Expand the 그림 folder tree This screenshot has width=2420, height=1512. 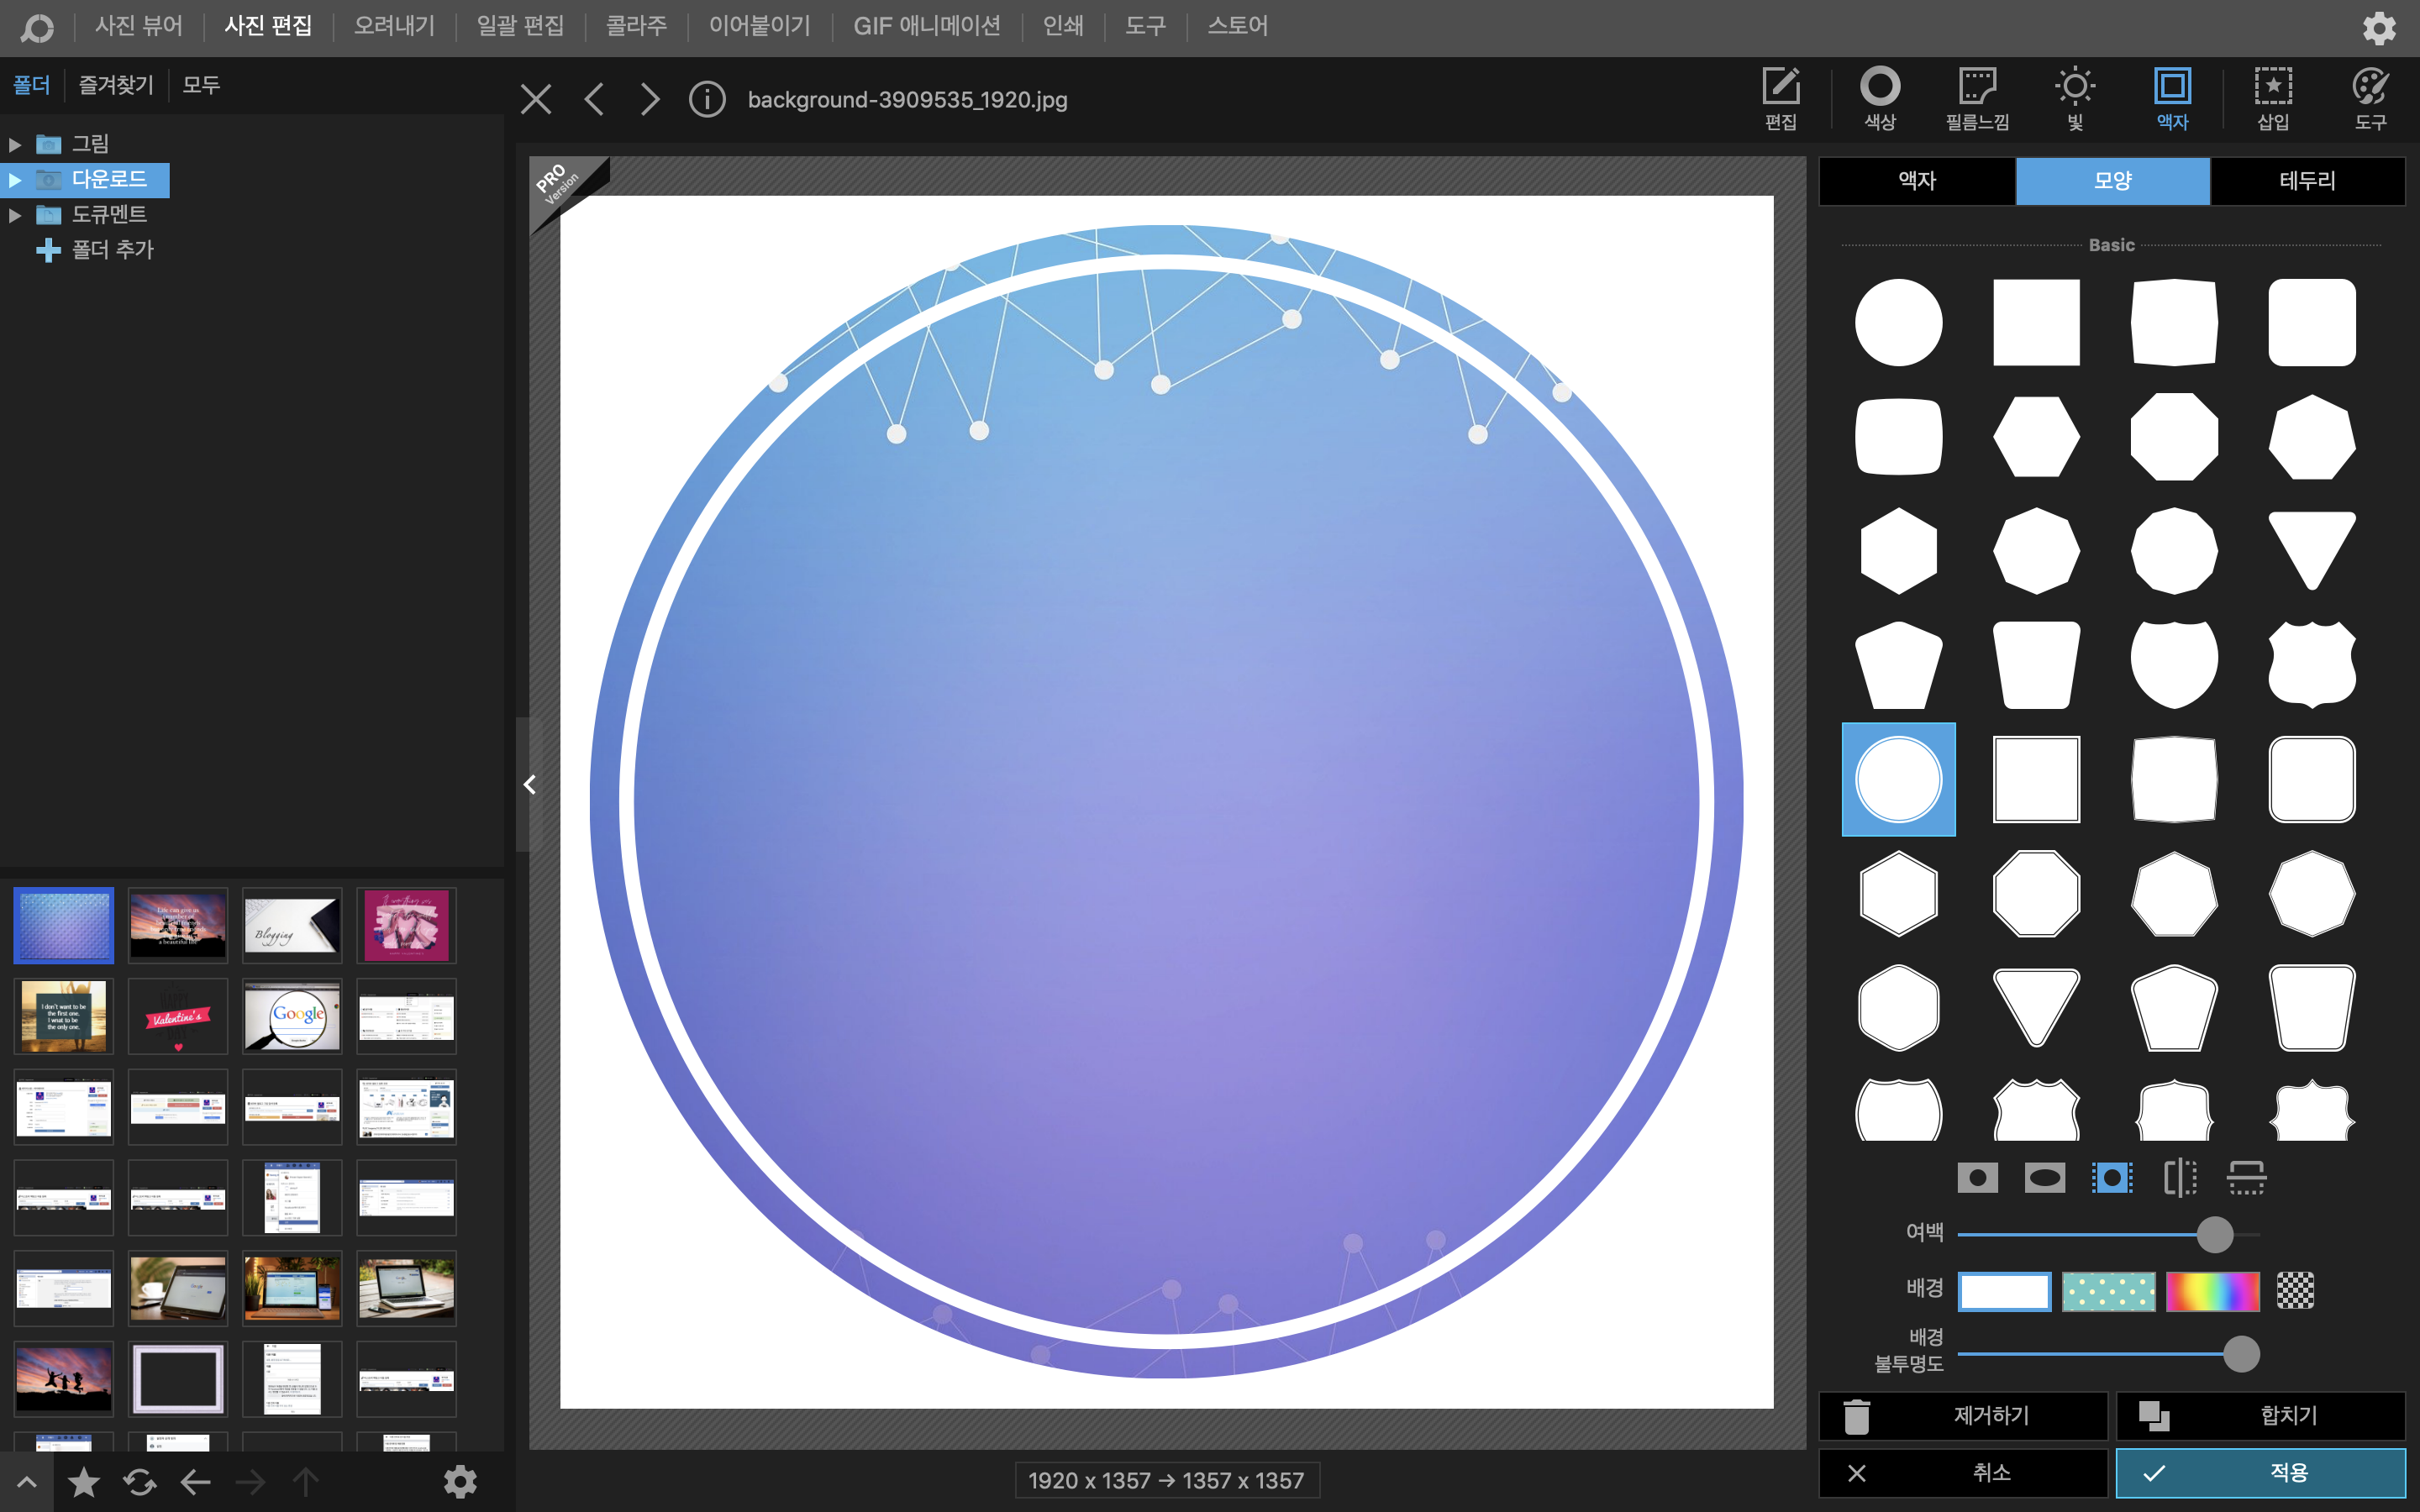pyautogui.click(x=15, y=144)
